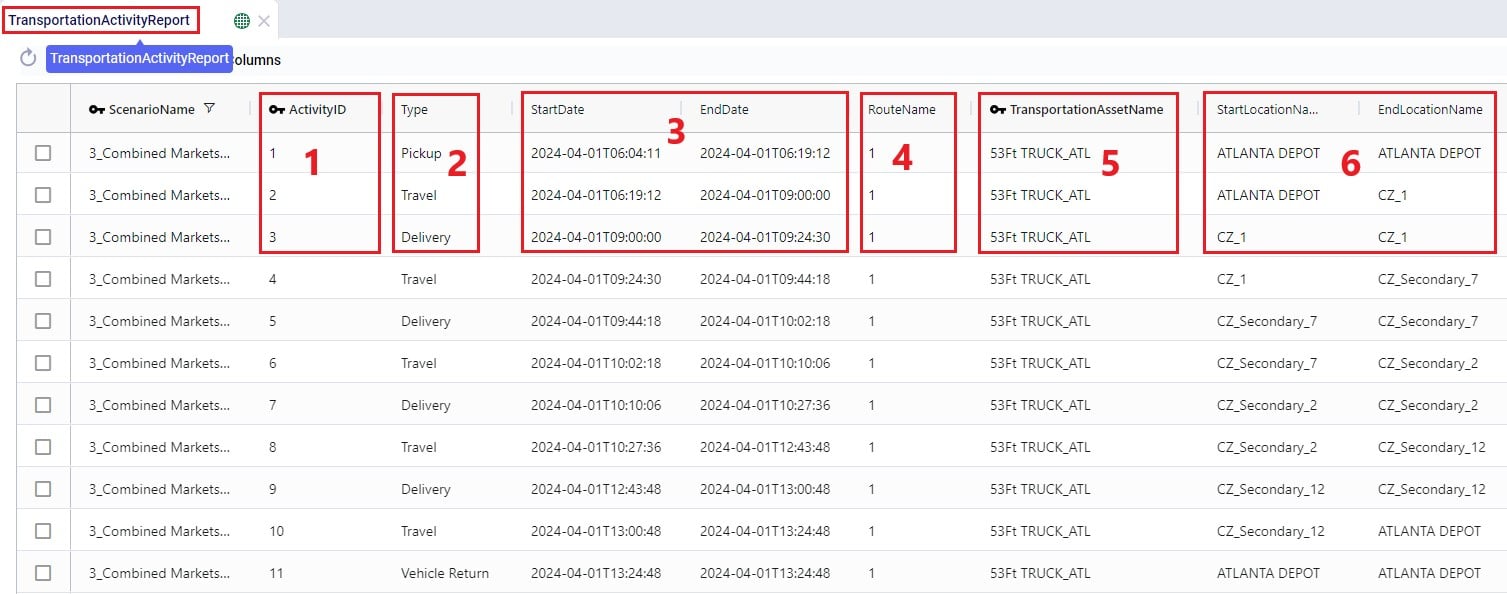Click 53Ft TRUCK_ATL cell in row 7
The width and height of the screenshot is (1507, 594).
1040,405
